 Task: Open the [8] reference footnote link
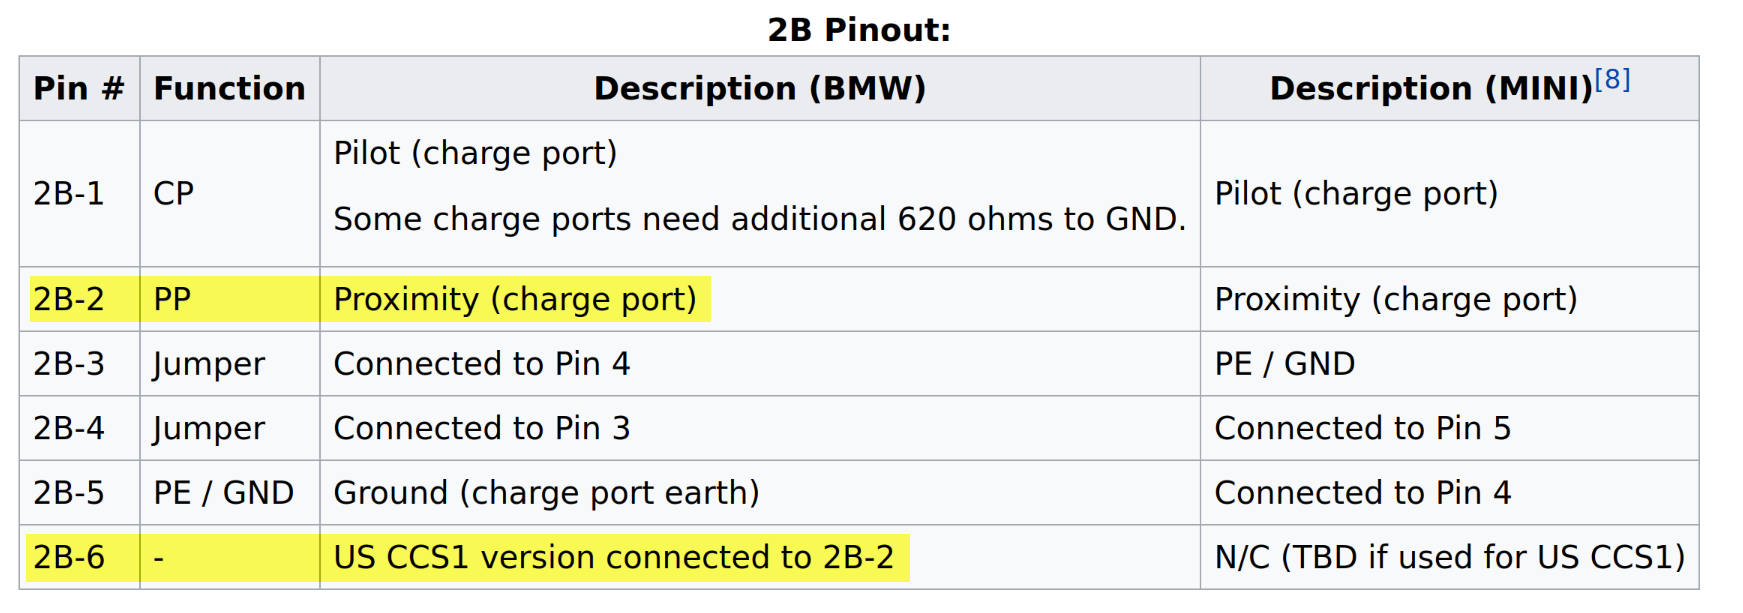click(1612, 80)
